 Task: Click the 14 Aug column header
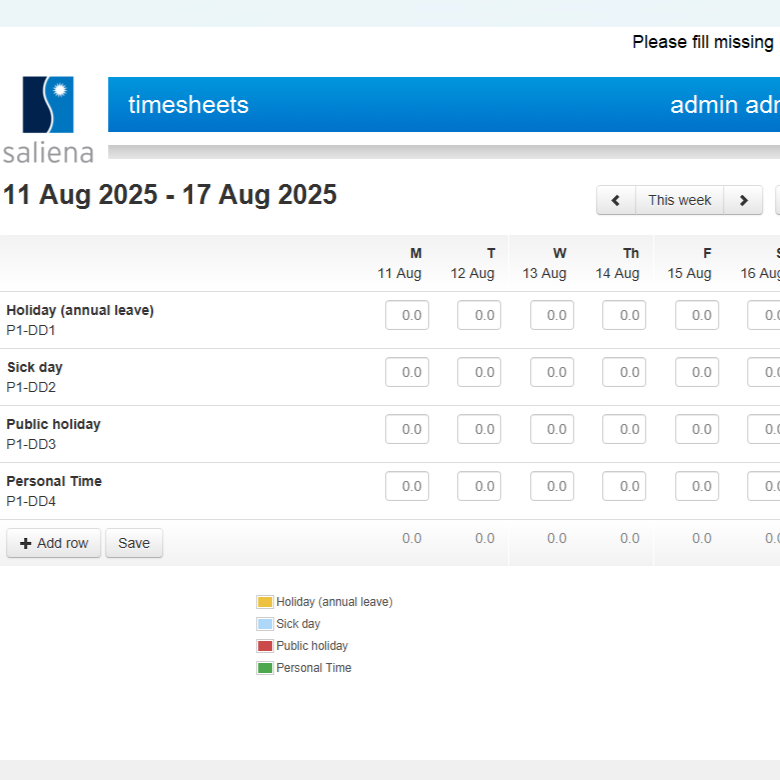[617, 264]
